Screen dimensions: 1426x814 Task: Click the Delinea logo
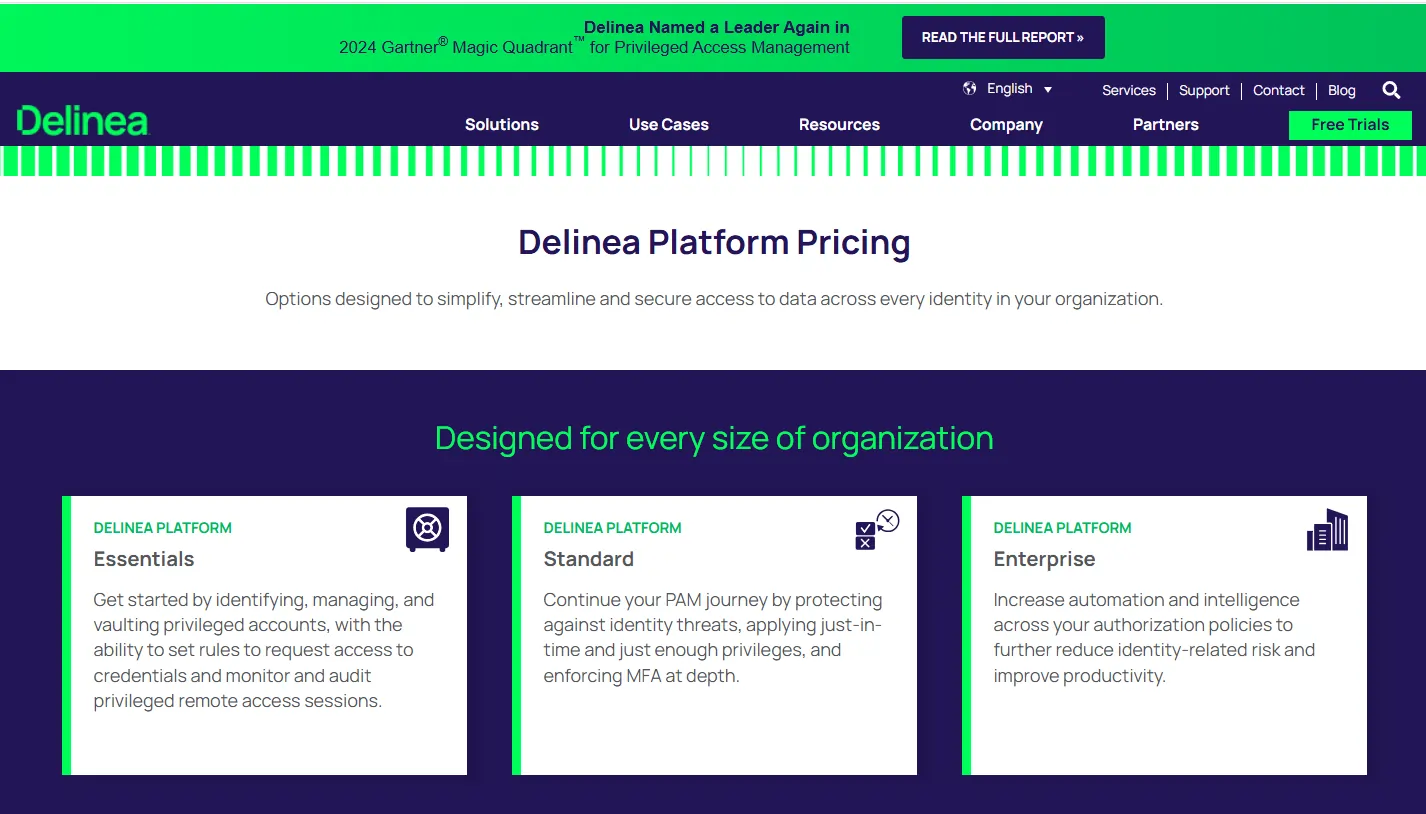click(83, 121)
